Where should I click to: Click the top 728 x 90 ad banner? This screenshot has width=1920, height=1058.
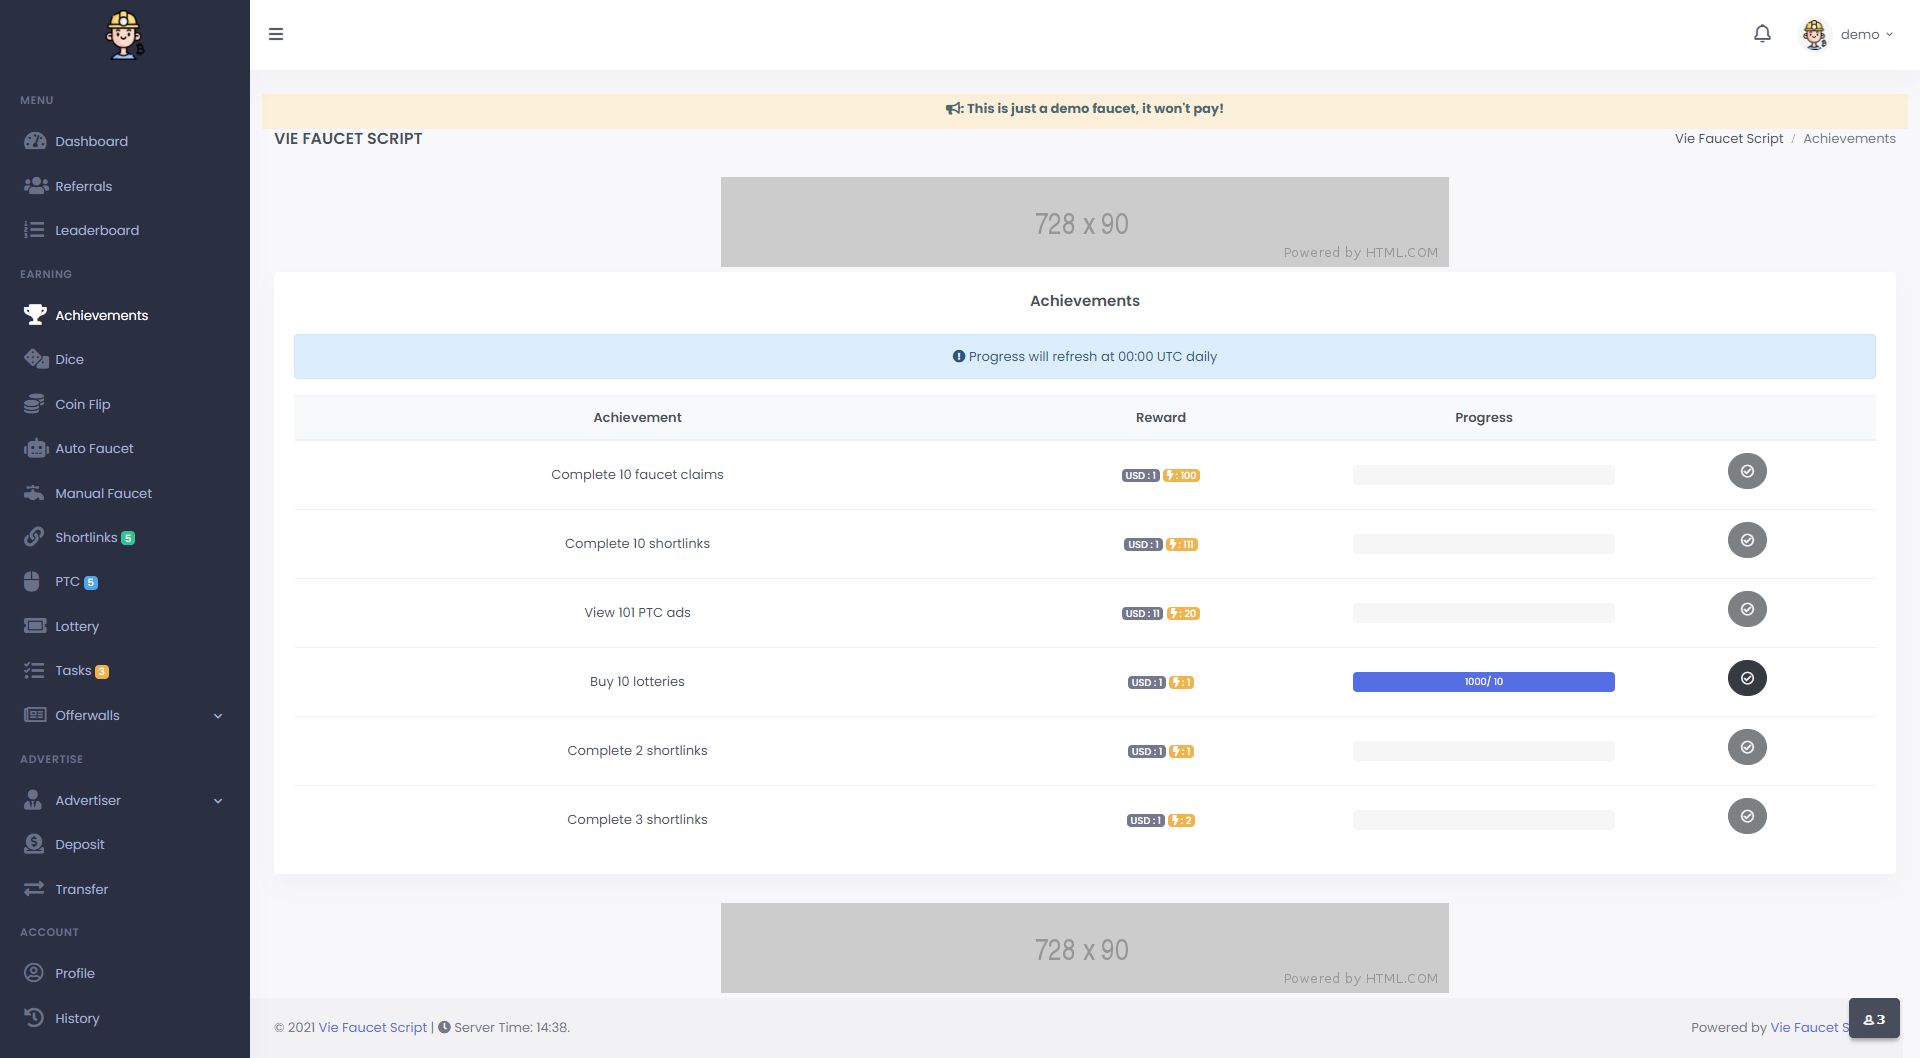tap(1084, 222)
